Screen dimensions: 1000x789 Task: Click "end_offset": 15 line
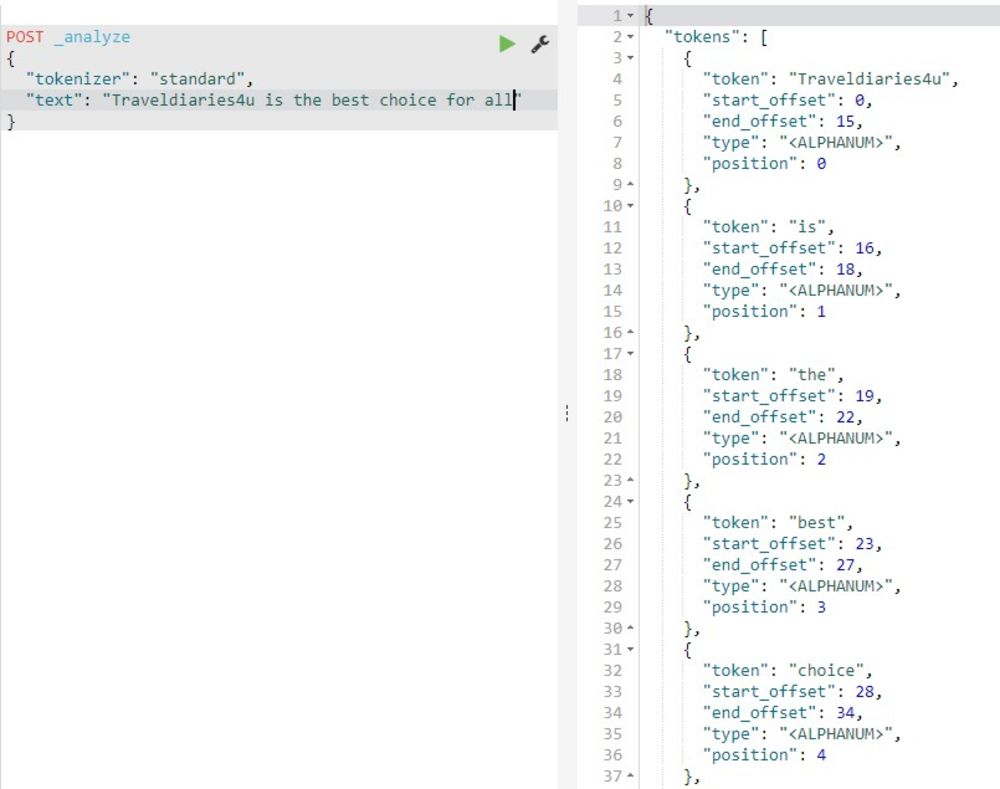[x=783, y=121]
